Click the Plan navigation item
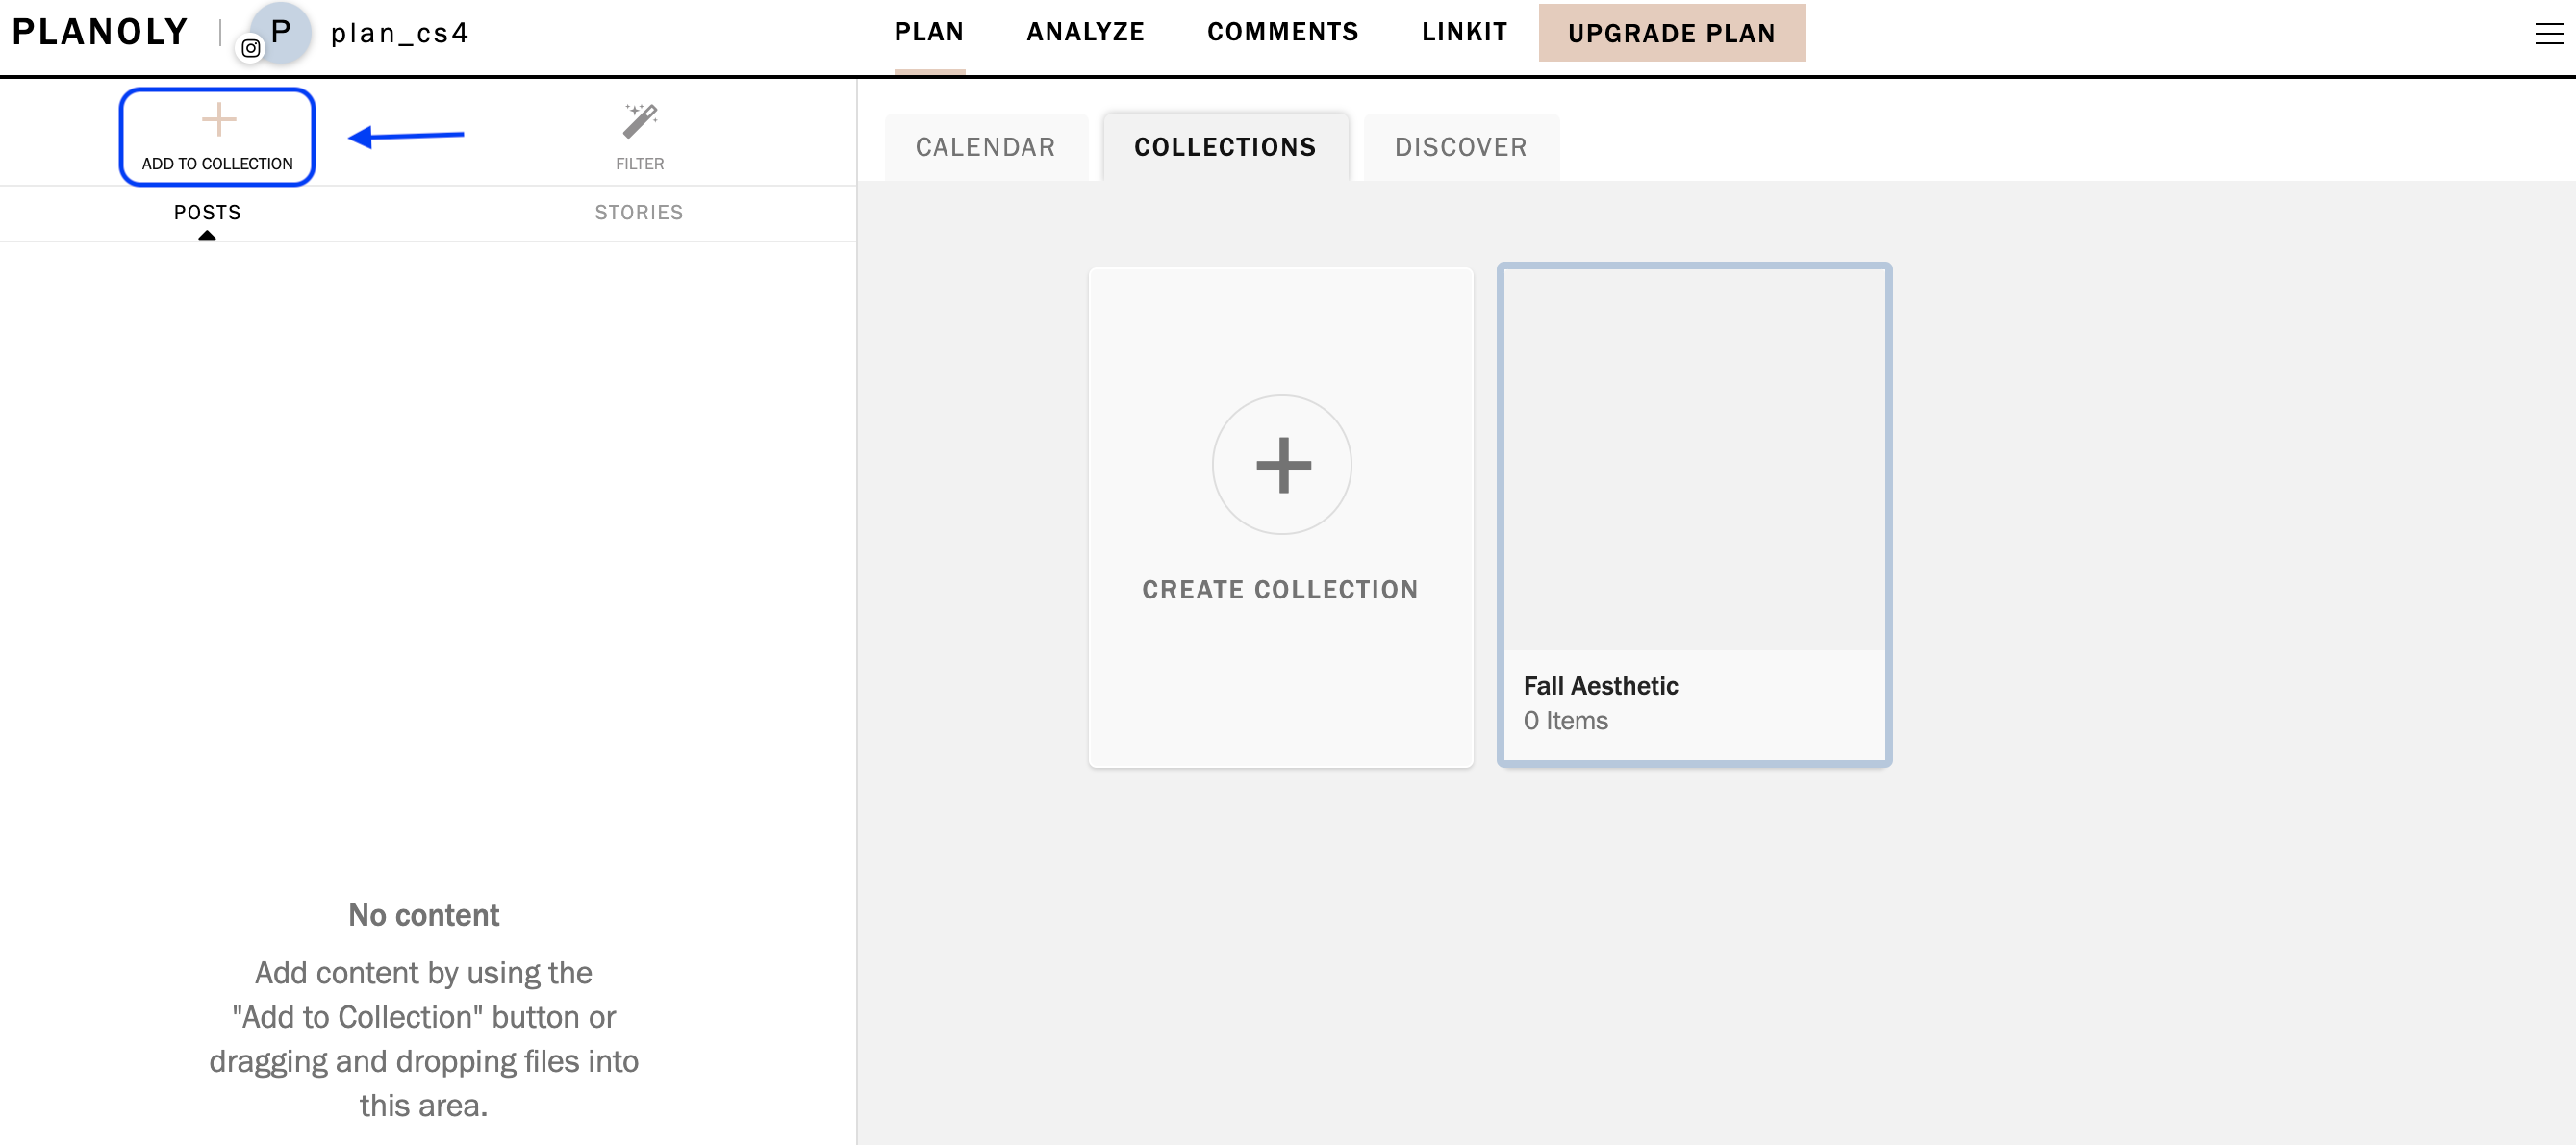The image size is (2576, 1145). pyautogui.click(x=929, y=32)
